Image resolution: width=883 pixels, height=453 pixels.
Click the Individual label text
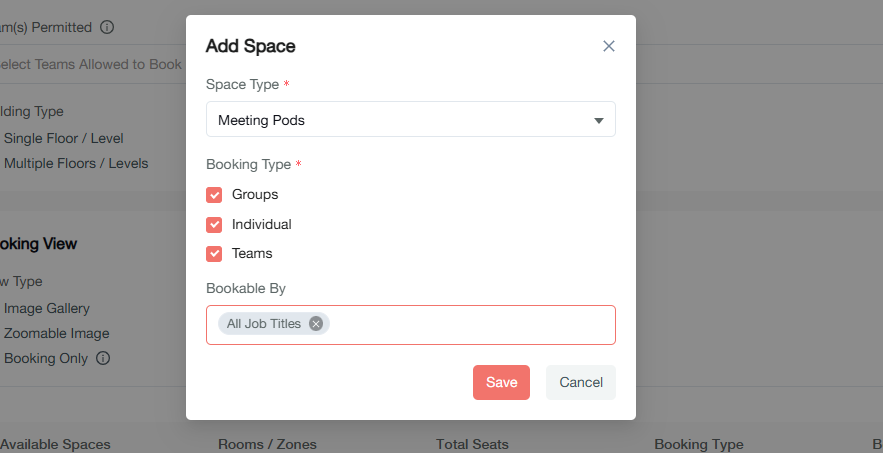(x=262, y=225)
